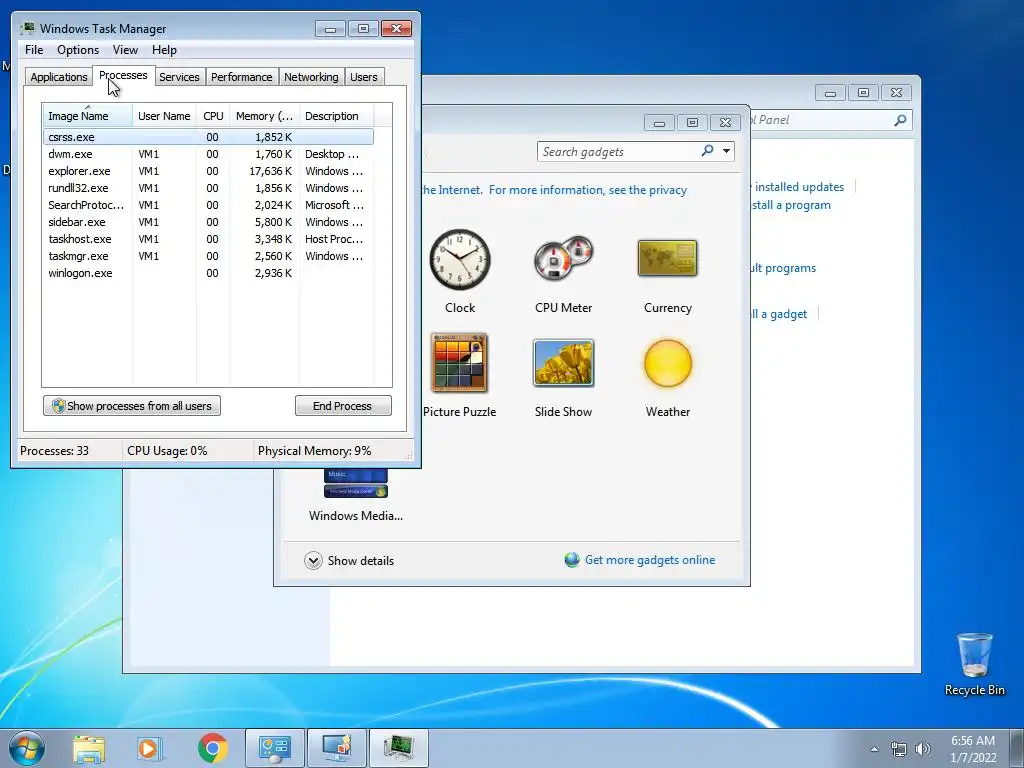Screen dimensions: 1024x768
Task: Select the winlogon.exe process row
Action: tap(208, 273)
